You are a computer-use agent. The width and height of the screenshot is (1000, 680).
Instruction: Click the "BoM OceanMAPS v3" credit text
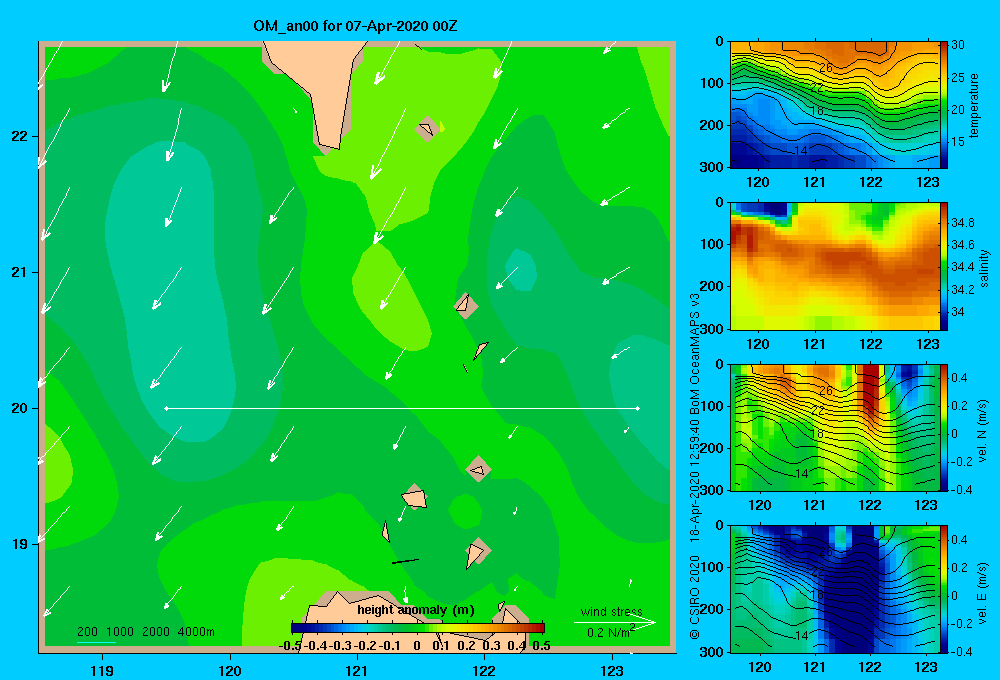(695, 354)
